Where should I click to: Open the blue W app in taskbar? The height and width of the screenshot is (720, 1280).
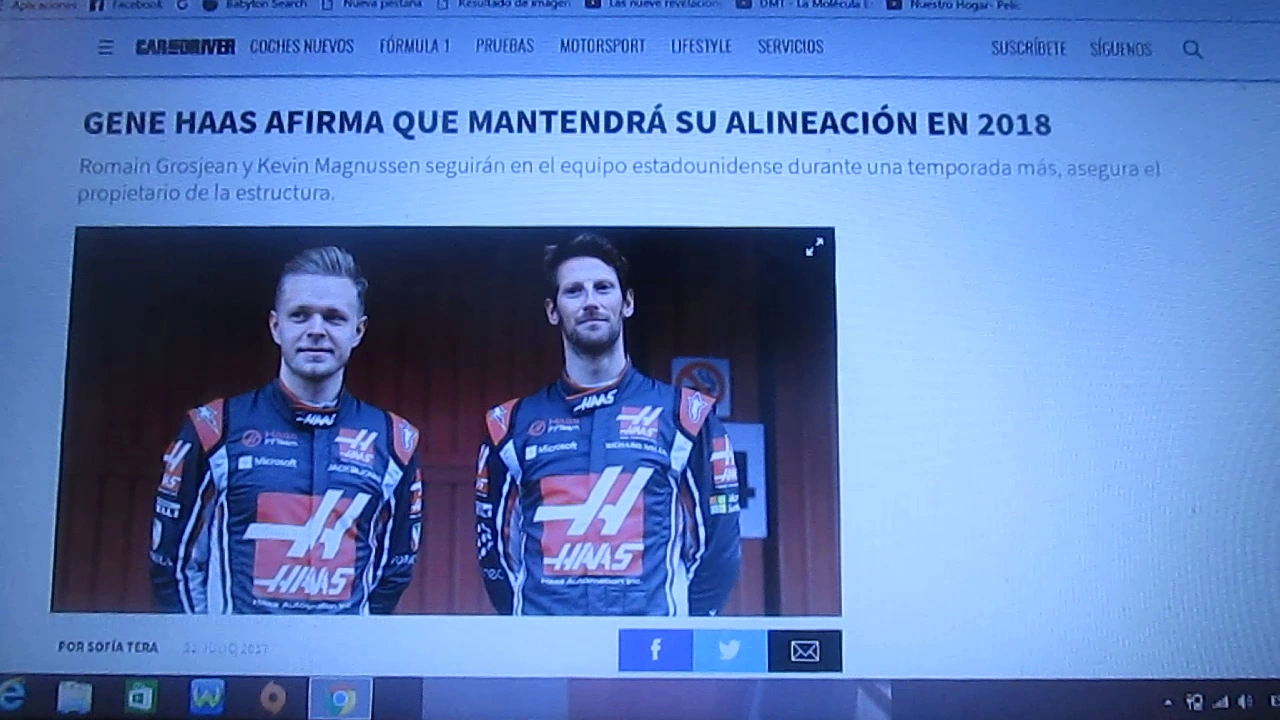[207, 696]
